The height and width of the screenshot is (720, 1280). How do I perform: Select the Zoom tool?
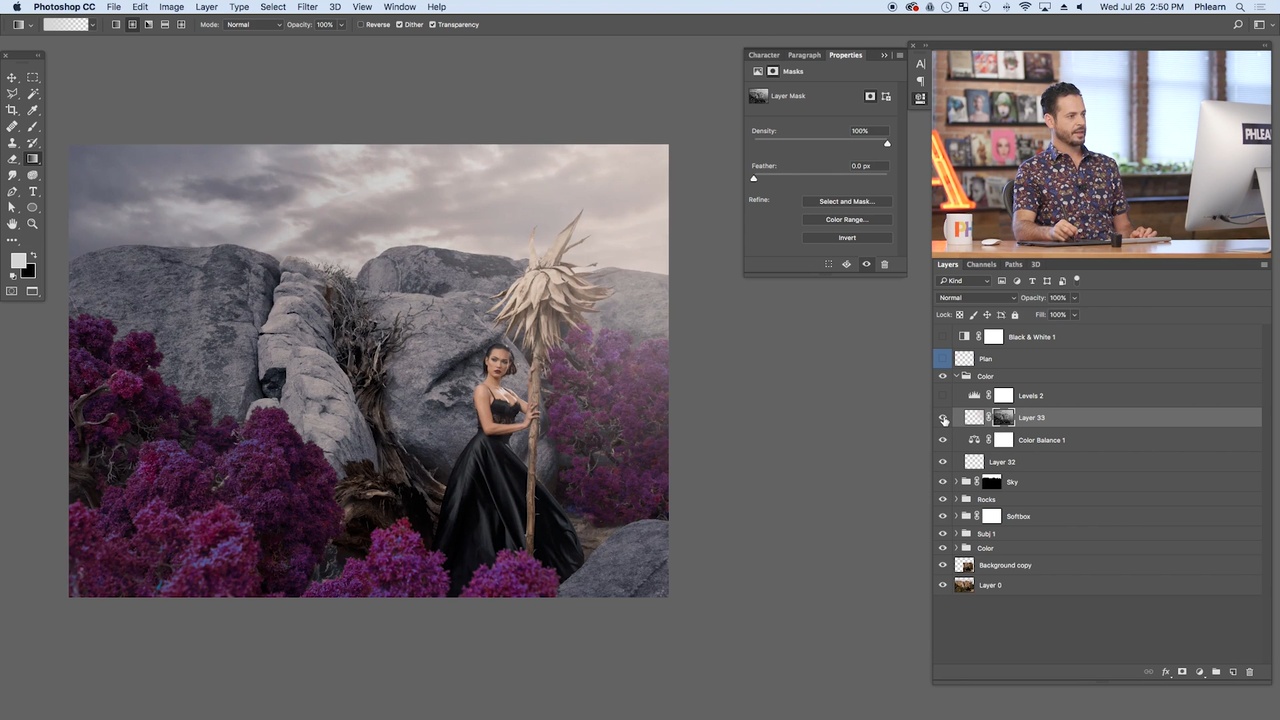[x=33, y=224]
